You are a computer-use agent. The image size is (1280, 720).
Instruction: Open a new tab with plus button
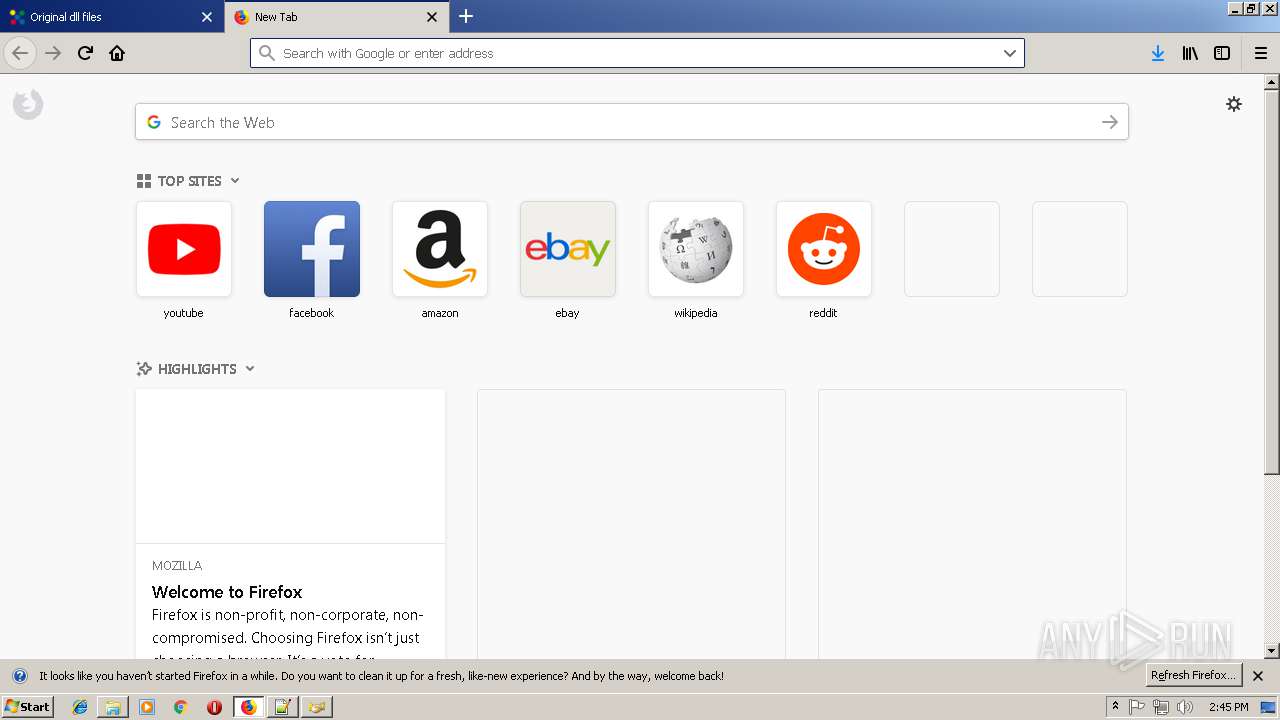(466, 16)
